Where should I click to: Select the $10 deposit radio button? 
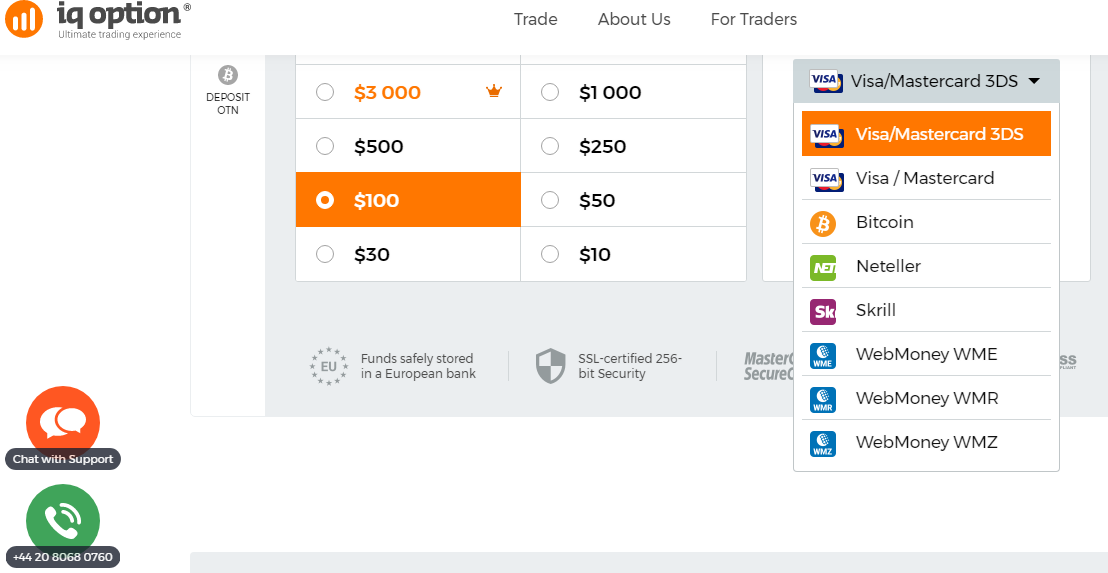[550, 254]
